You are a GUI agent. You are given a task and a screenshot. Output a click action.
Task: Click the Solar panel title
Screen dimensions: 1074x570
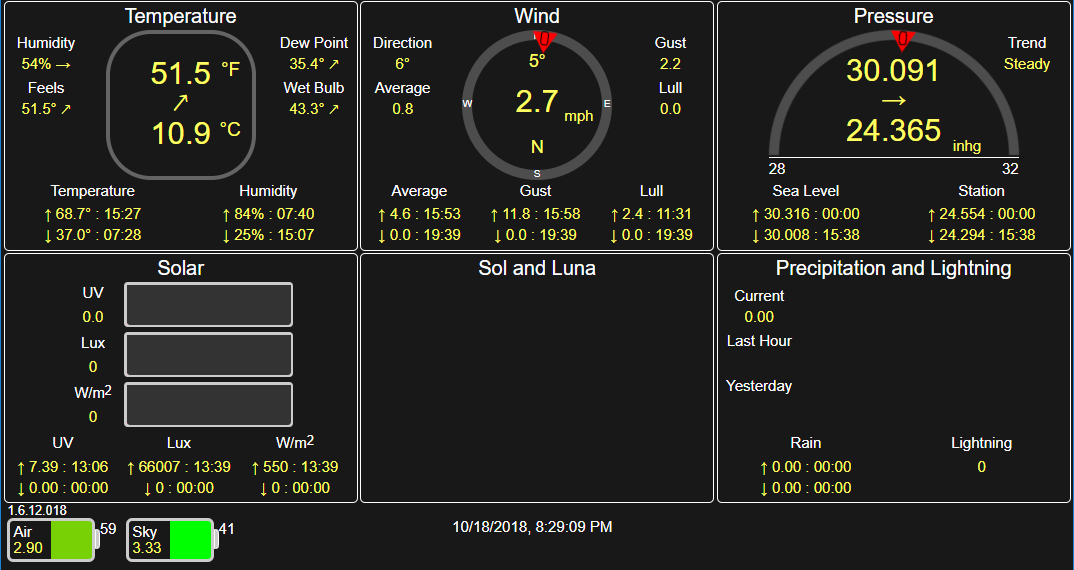[x=181, y=268]
